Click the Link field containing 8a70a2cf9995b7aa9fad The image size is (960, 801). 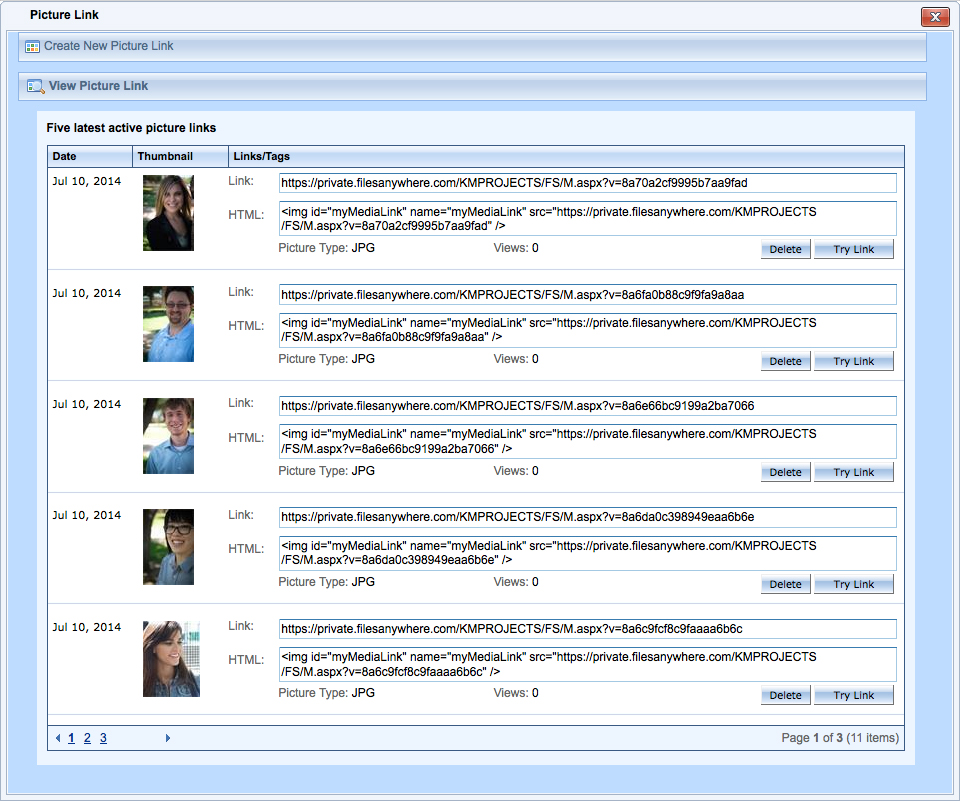(588, 183)
